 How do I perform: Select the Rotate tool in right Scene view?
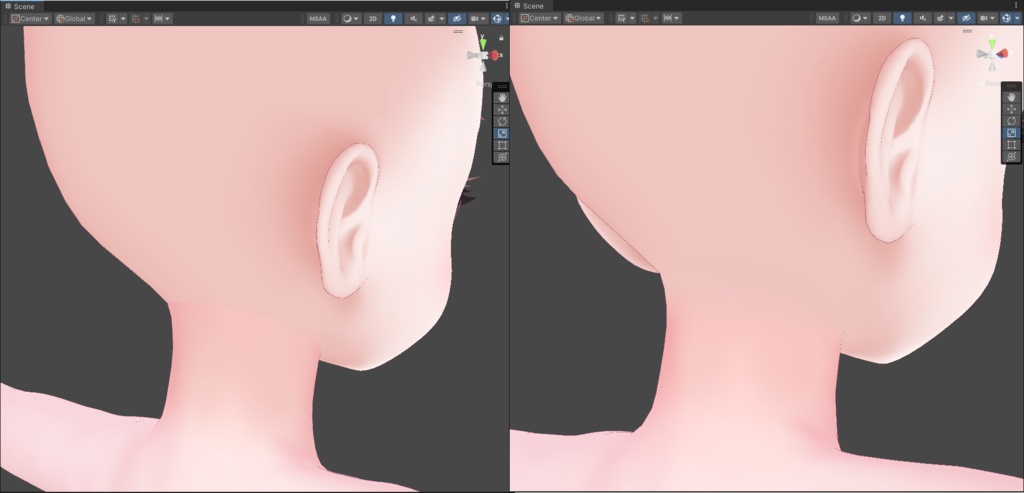pos(1011,121)
